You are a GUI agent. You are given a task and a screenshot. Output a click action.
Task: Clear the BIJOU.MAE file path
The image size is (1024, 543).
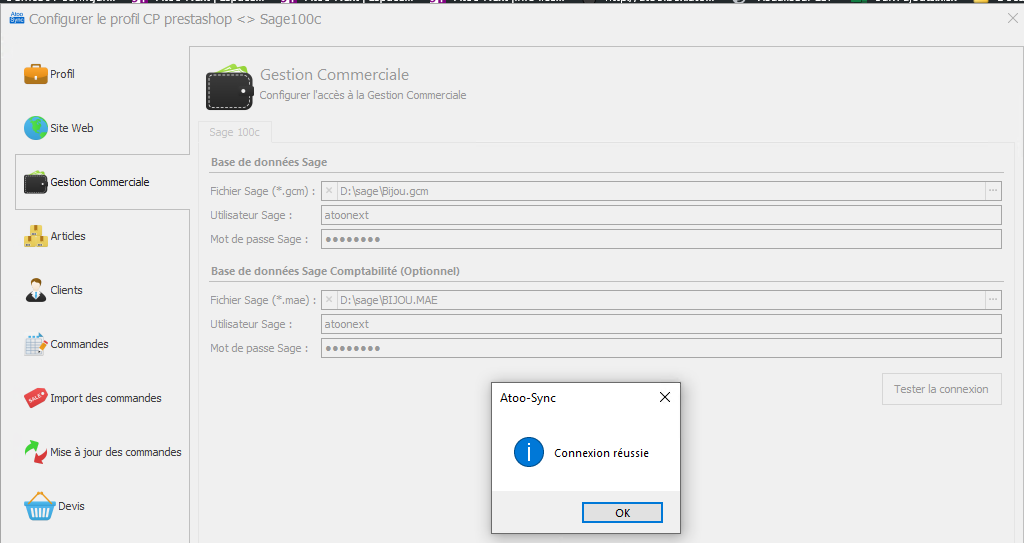329,300
